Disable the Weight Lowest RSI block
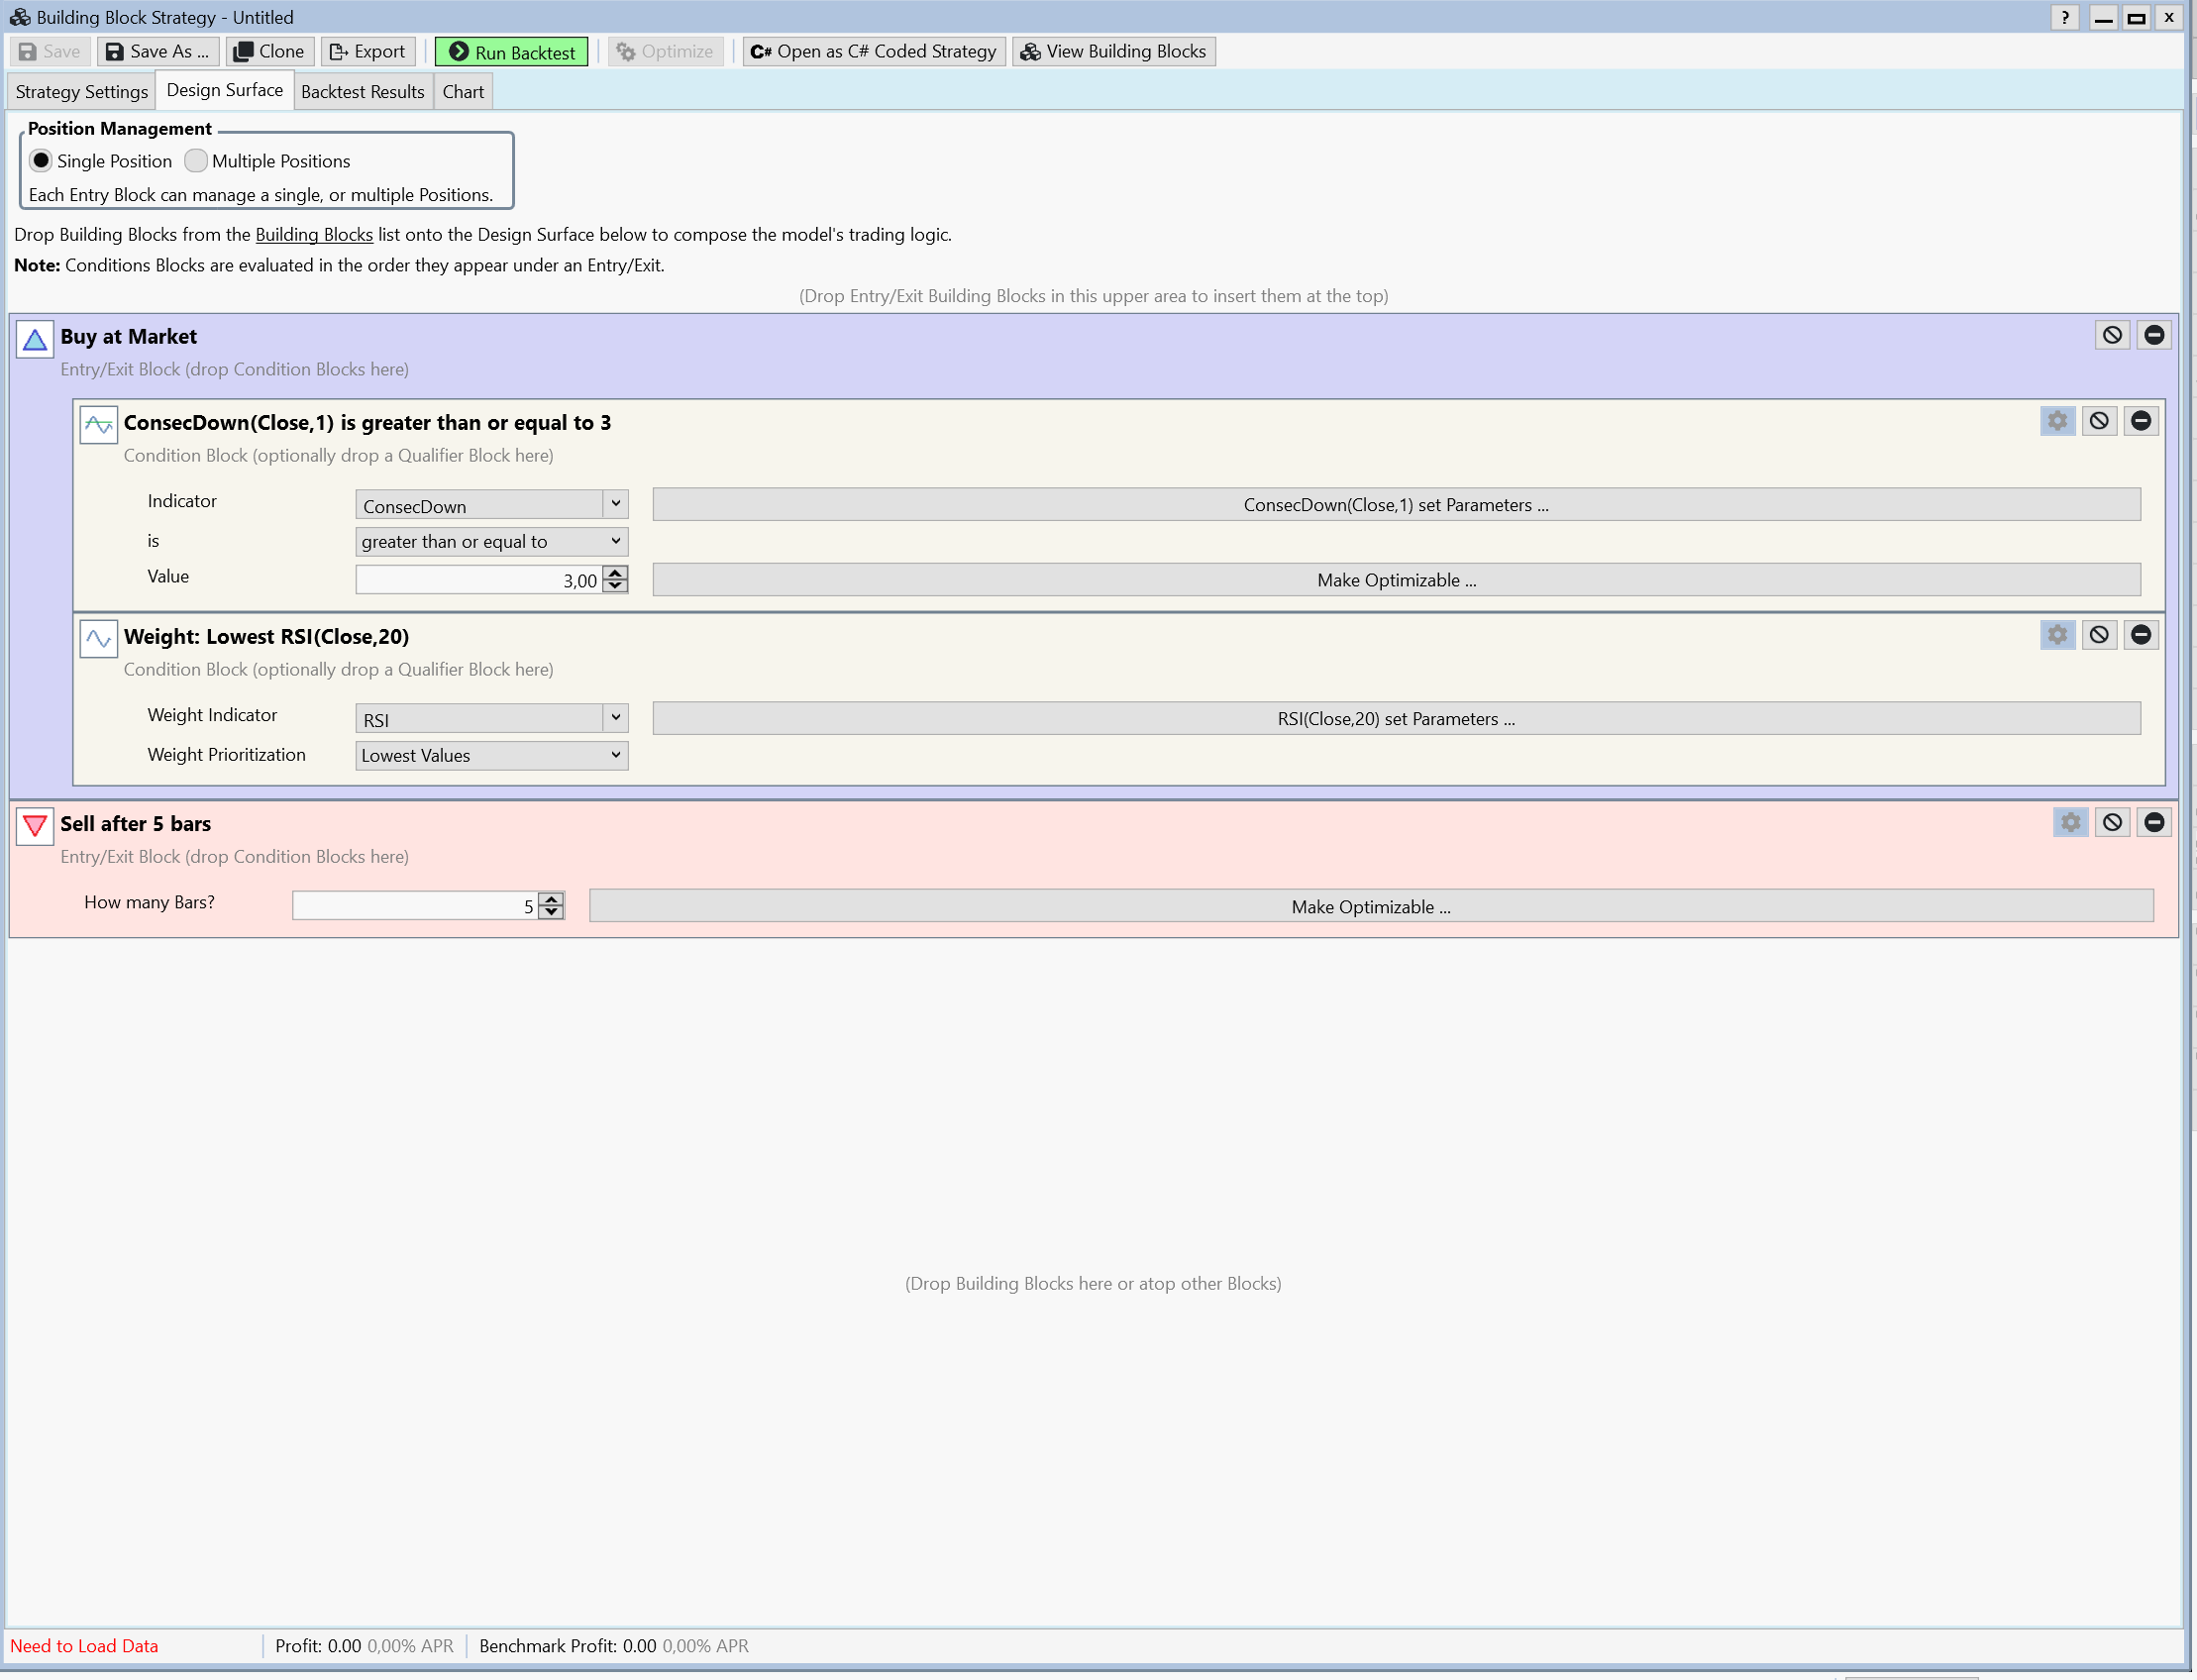This screenshot has width=2197, height=1680. [x=2099, y=635]
